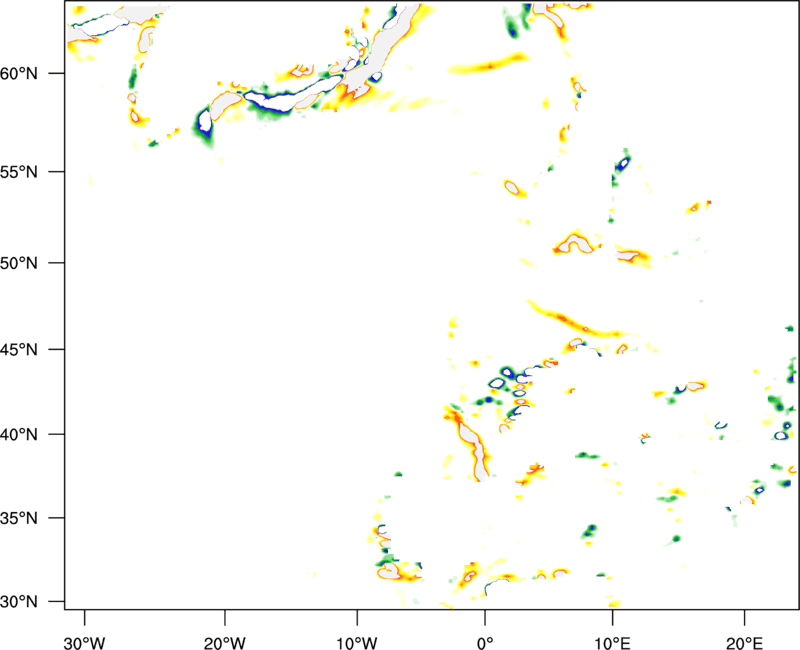The height and width of the screenshot is (650, 800).
Task: Click the 50°N latitude label
Action: 19,263
